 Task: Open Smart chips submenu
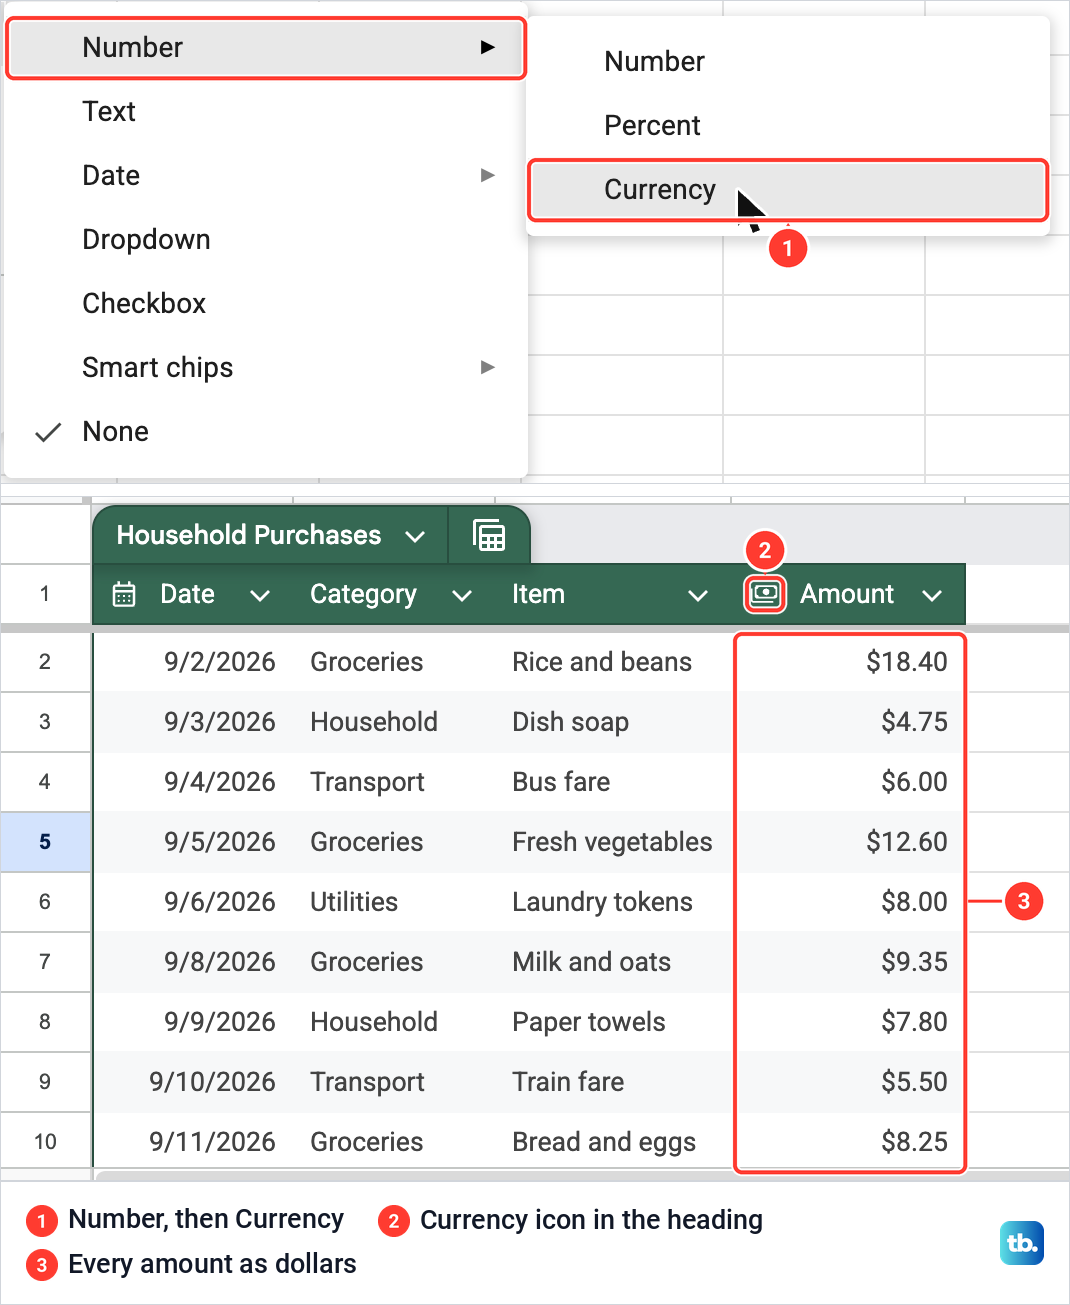(x=266, y=367)
